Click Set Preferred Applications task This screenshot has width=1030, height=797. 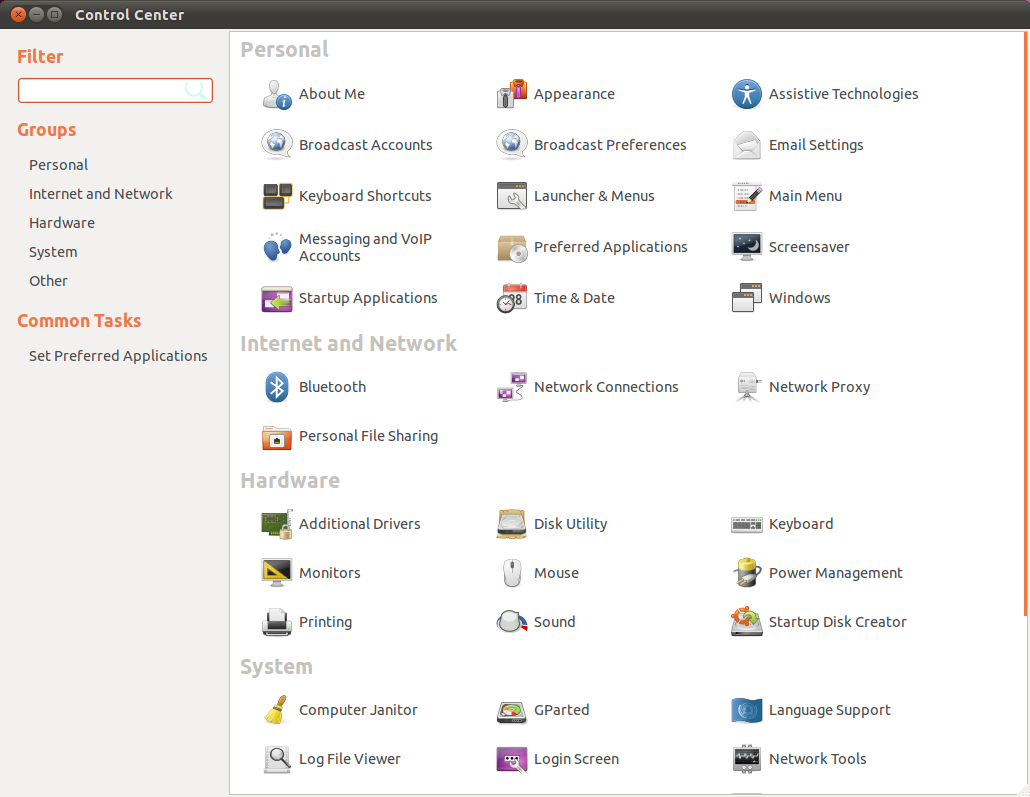[118, 356]
